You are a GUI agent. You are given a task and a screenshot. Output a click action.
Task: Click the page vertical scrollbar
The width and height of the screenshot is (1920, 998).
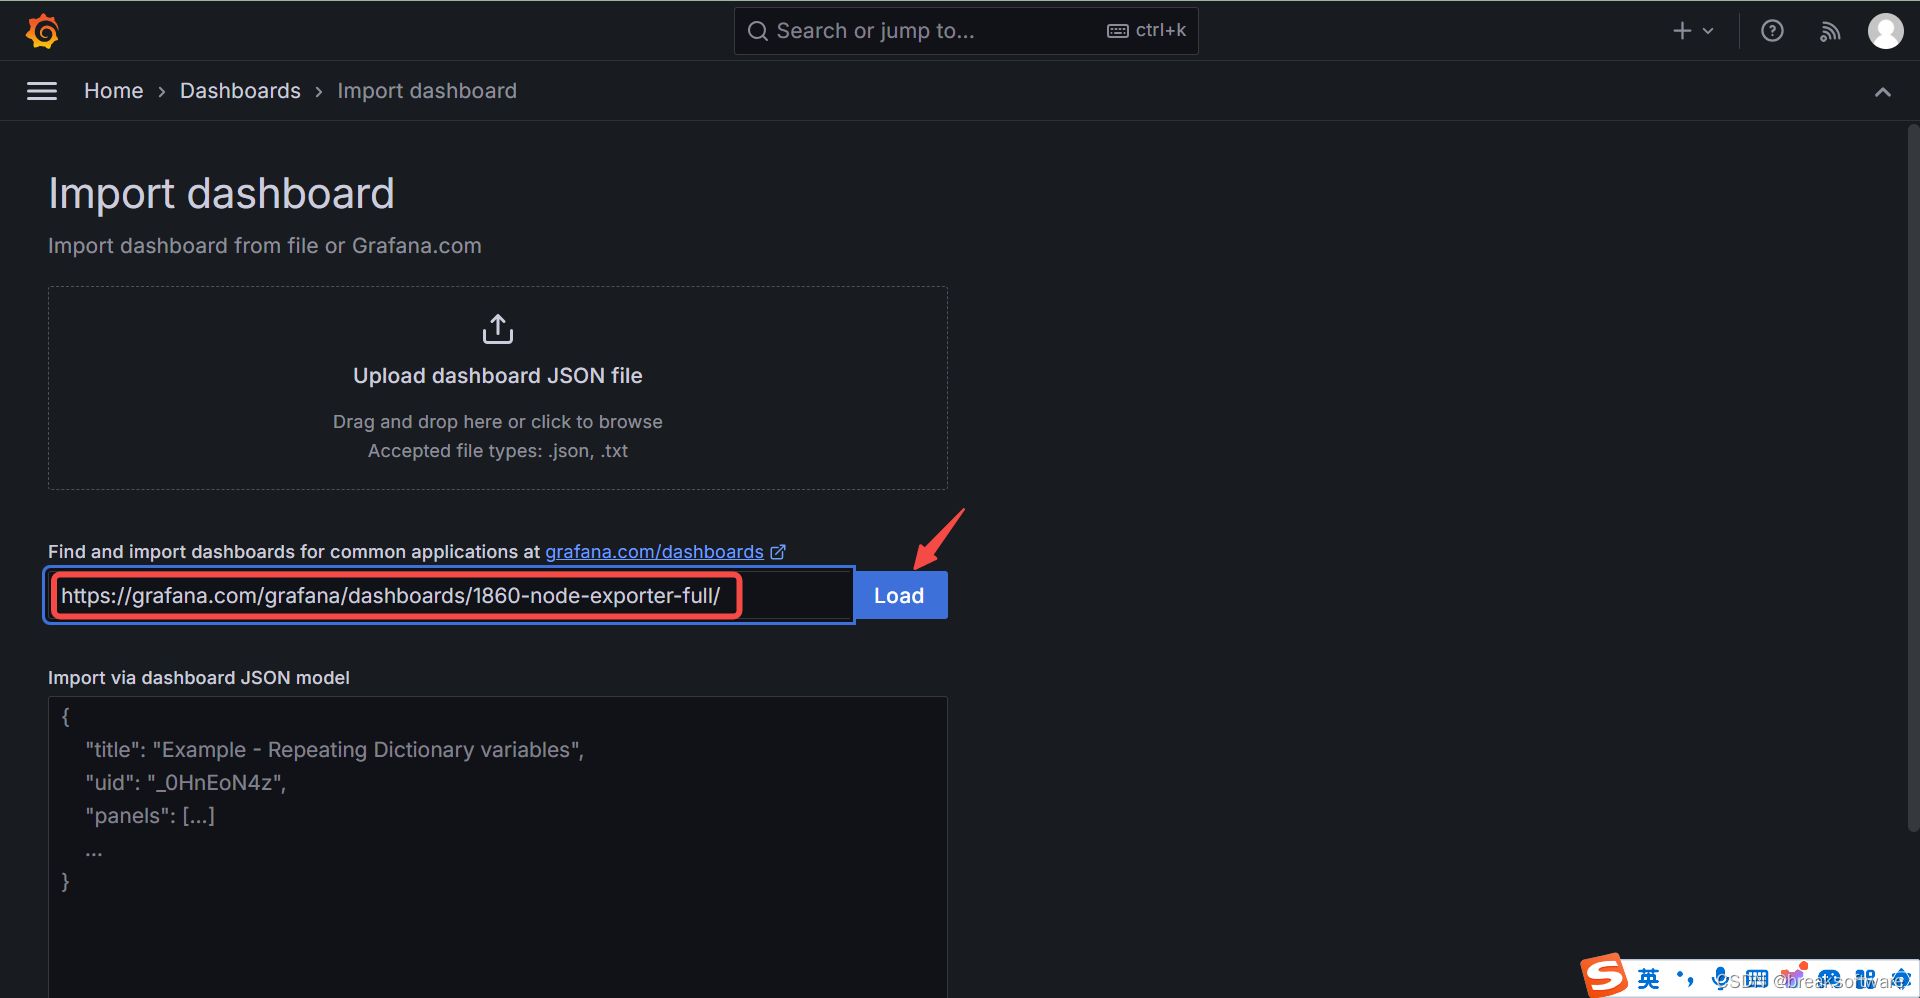(1913, 478)
